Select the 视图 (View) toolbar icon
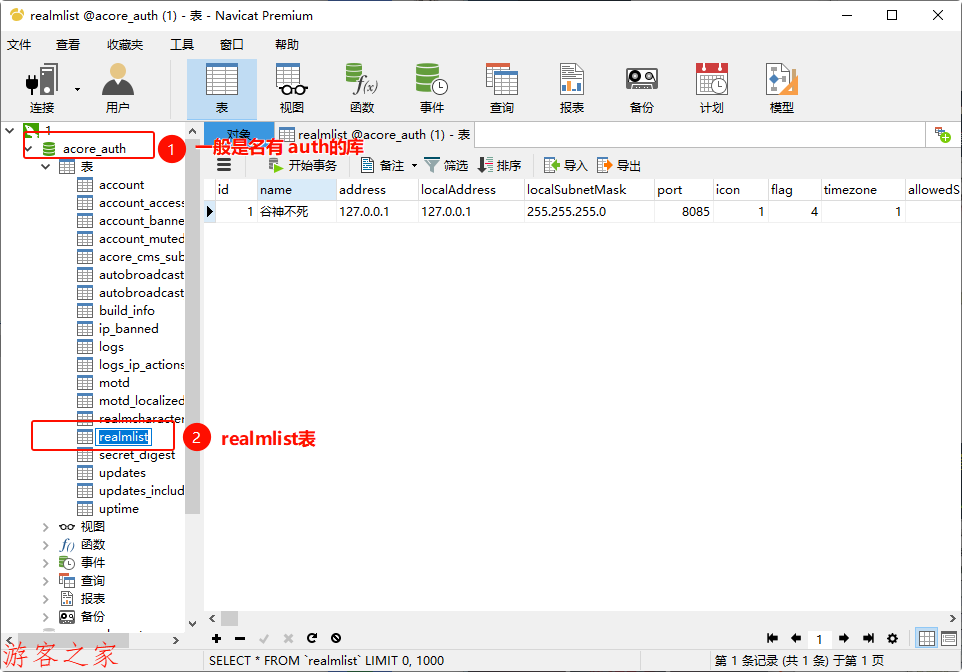 [291, 88]
